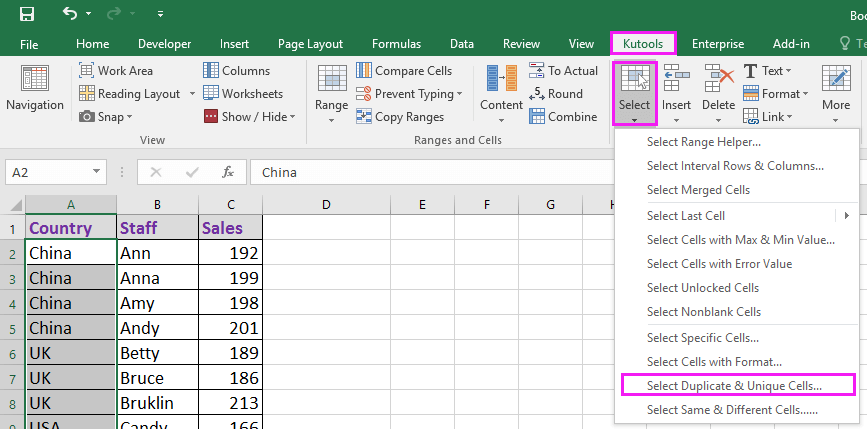This screenshot has height=429, width=867.
Task: Click the Compare Cells icon
Action: pyautogui.click(x=364, y=70)
